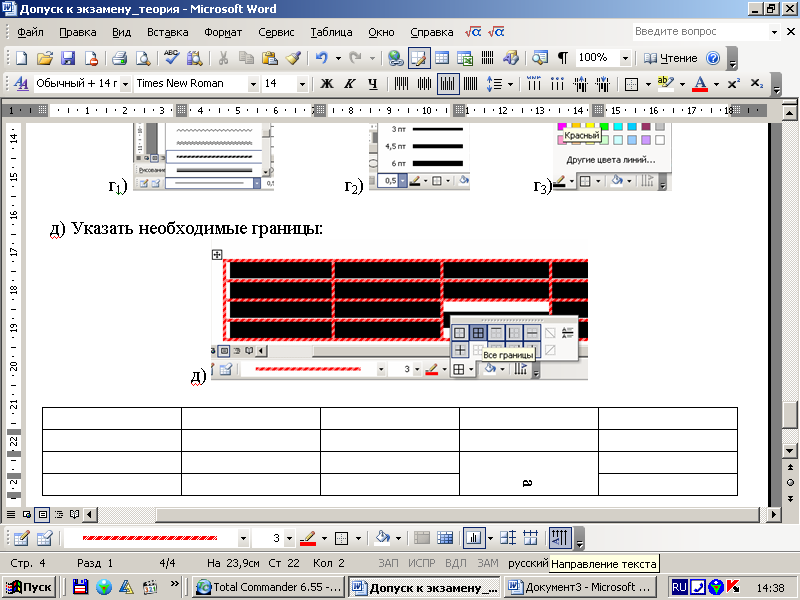This screenshot has width=800, height=600.
Task: Toggle underline Ч formatting
Action: 373,84
